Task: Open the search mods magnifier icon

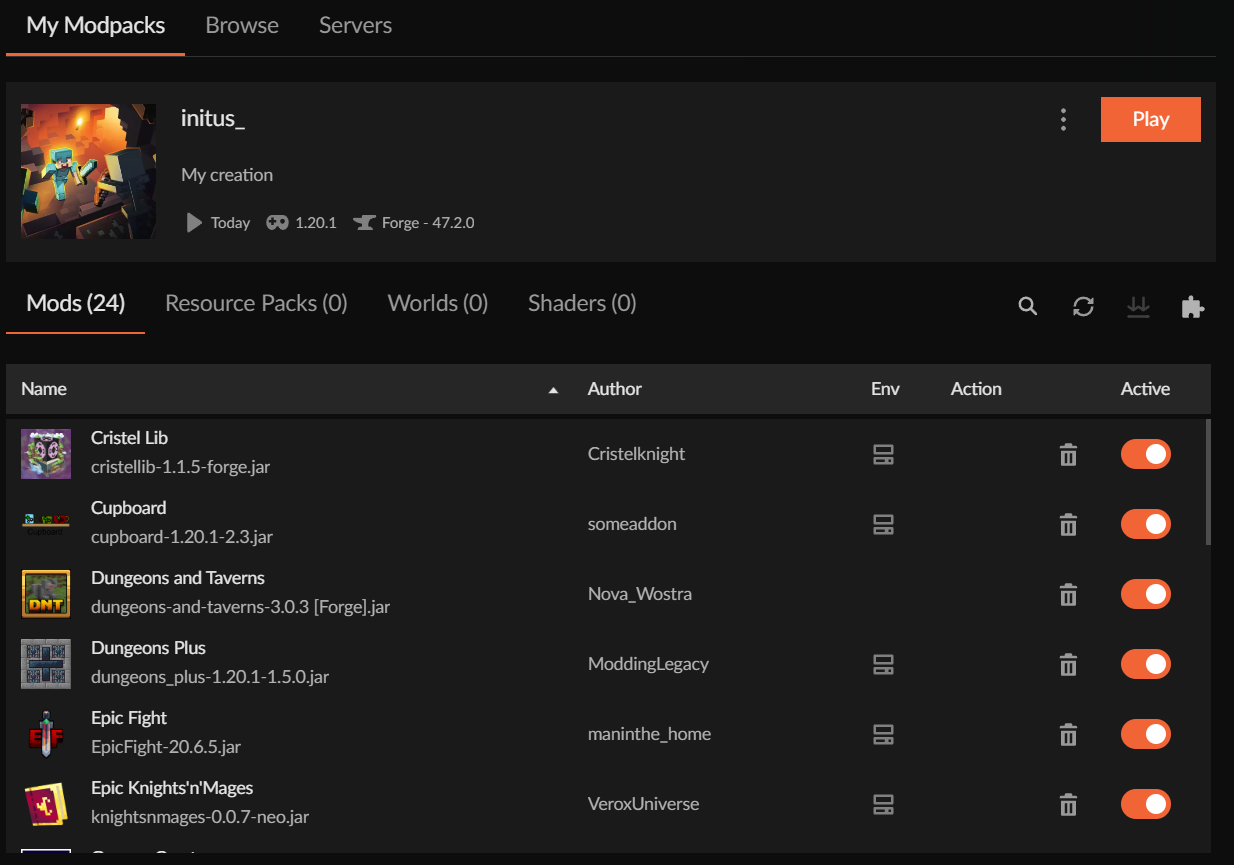Action: coord(1027,306)
